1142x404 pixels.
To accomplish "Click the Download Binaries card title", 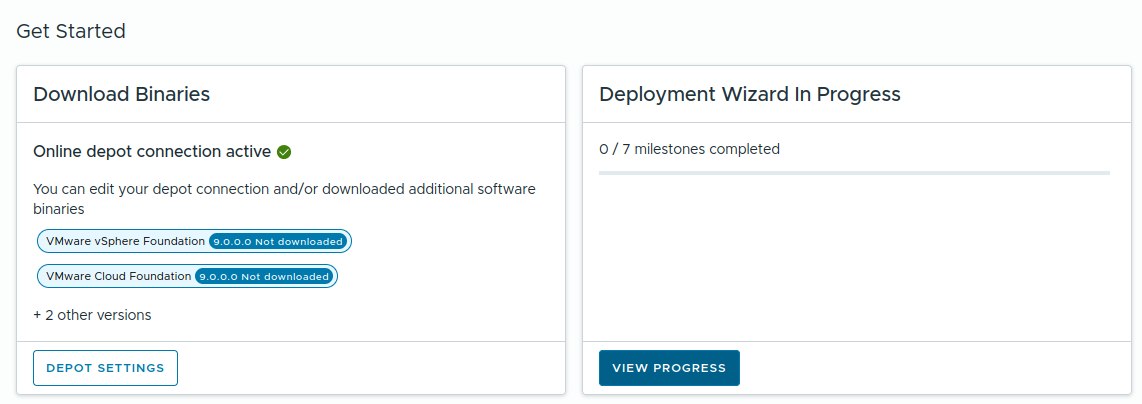I will pyautogui.click(x=121, y=94).
